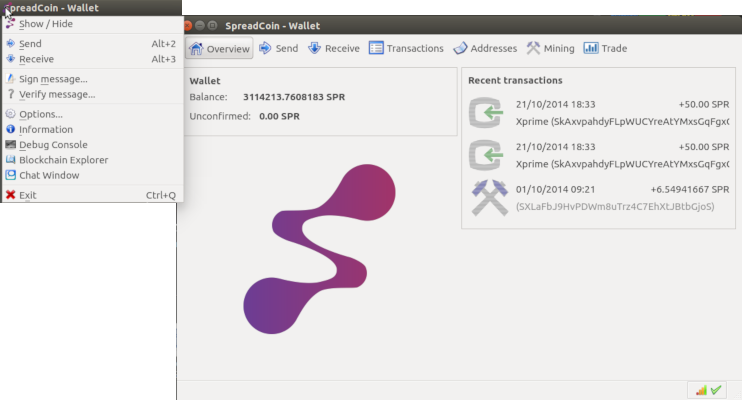Open Chat Window from the menu
742x400 pixels.
point(92,175)
